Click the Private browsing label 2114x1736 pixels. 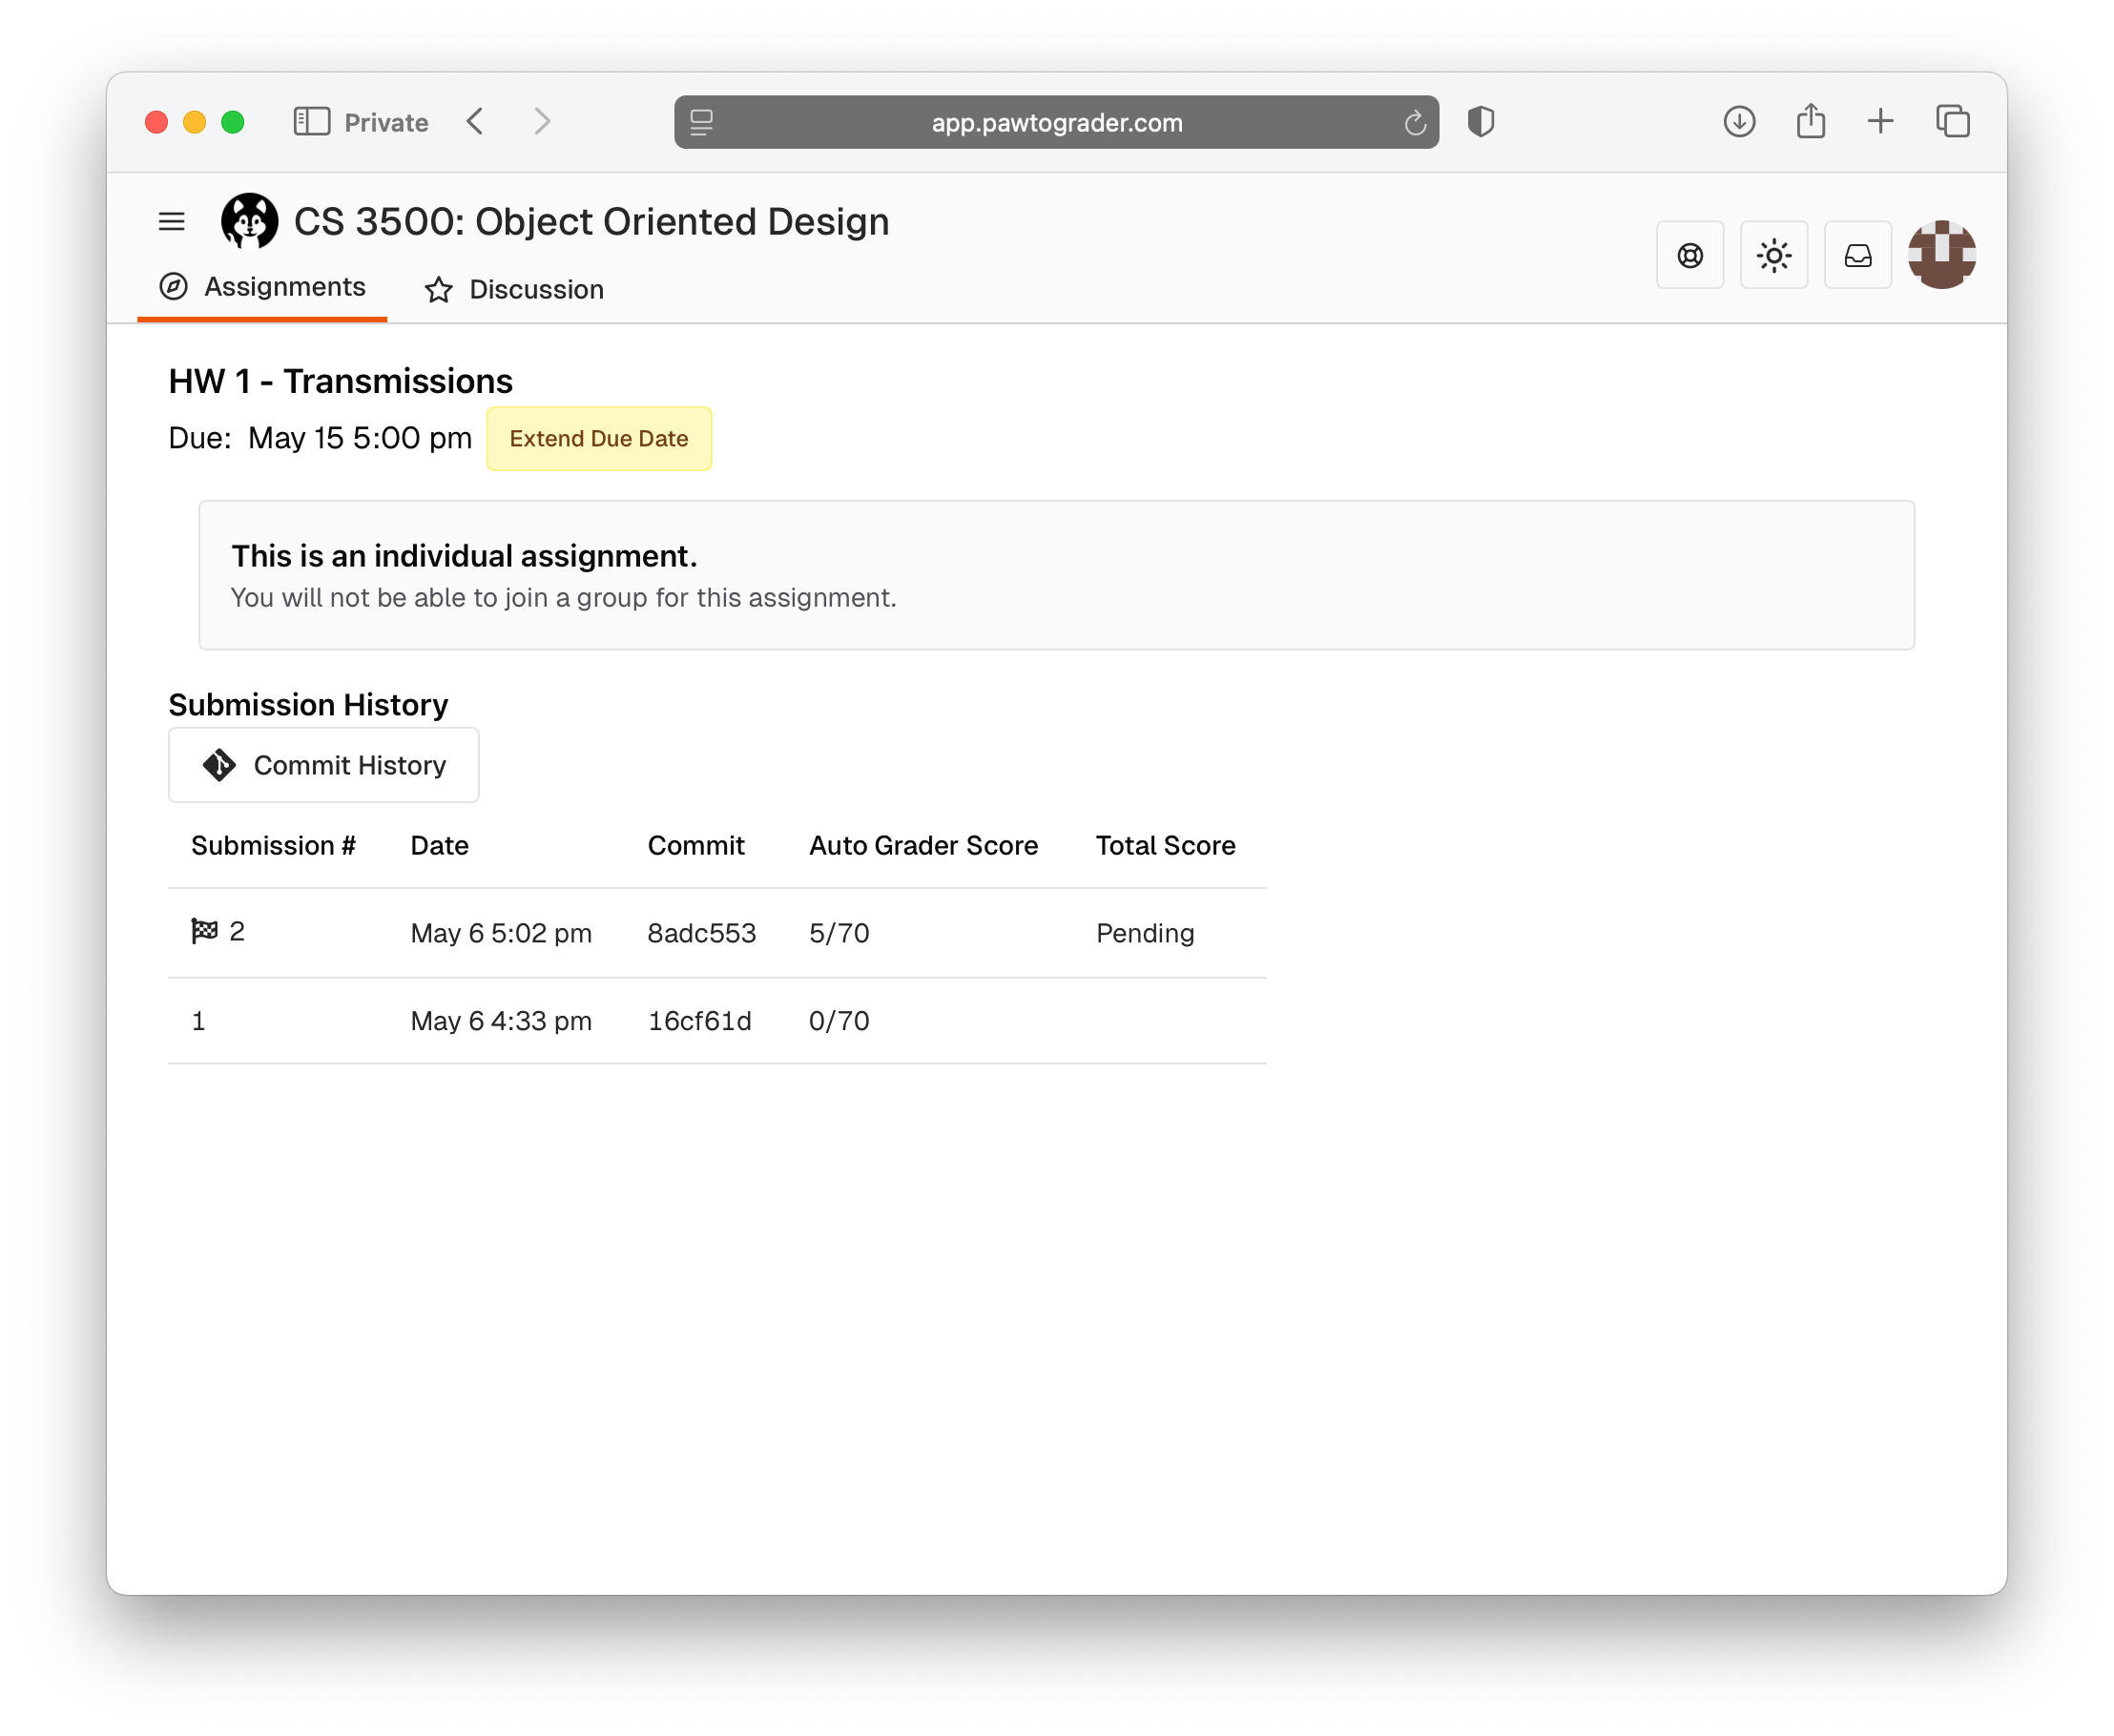point(386,123)
